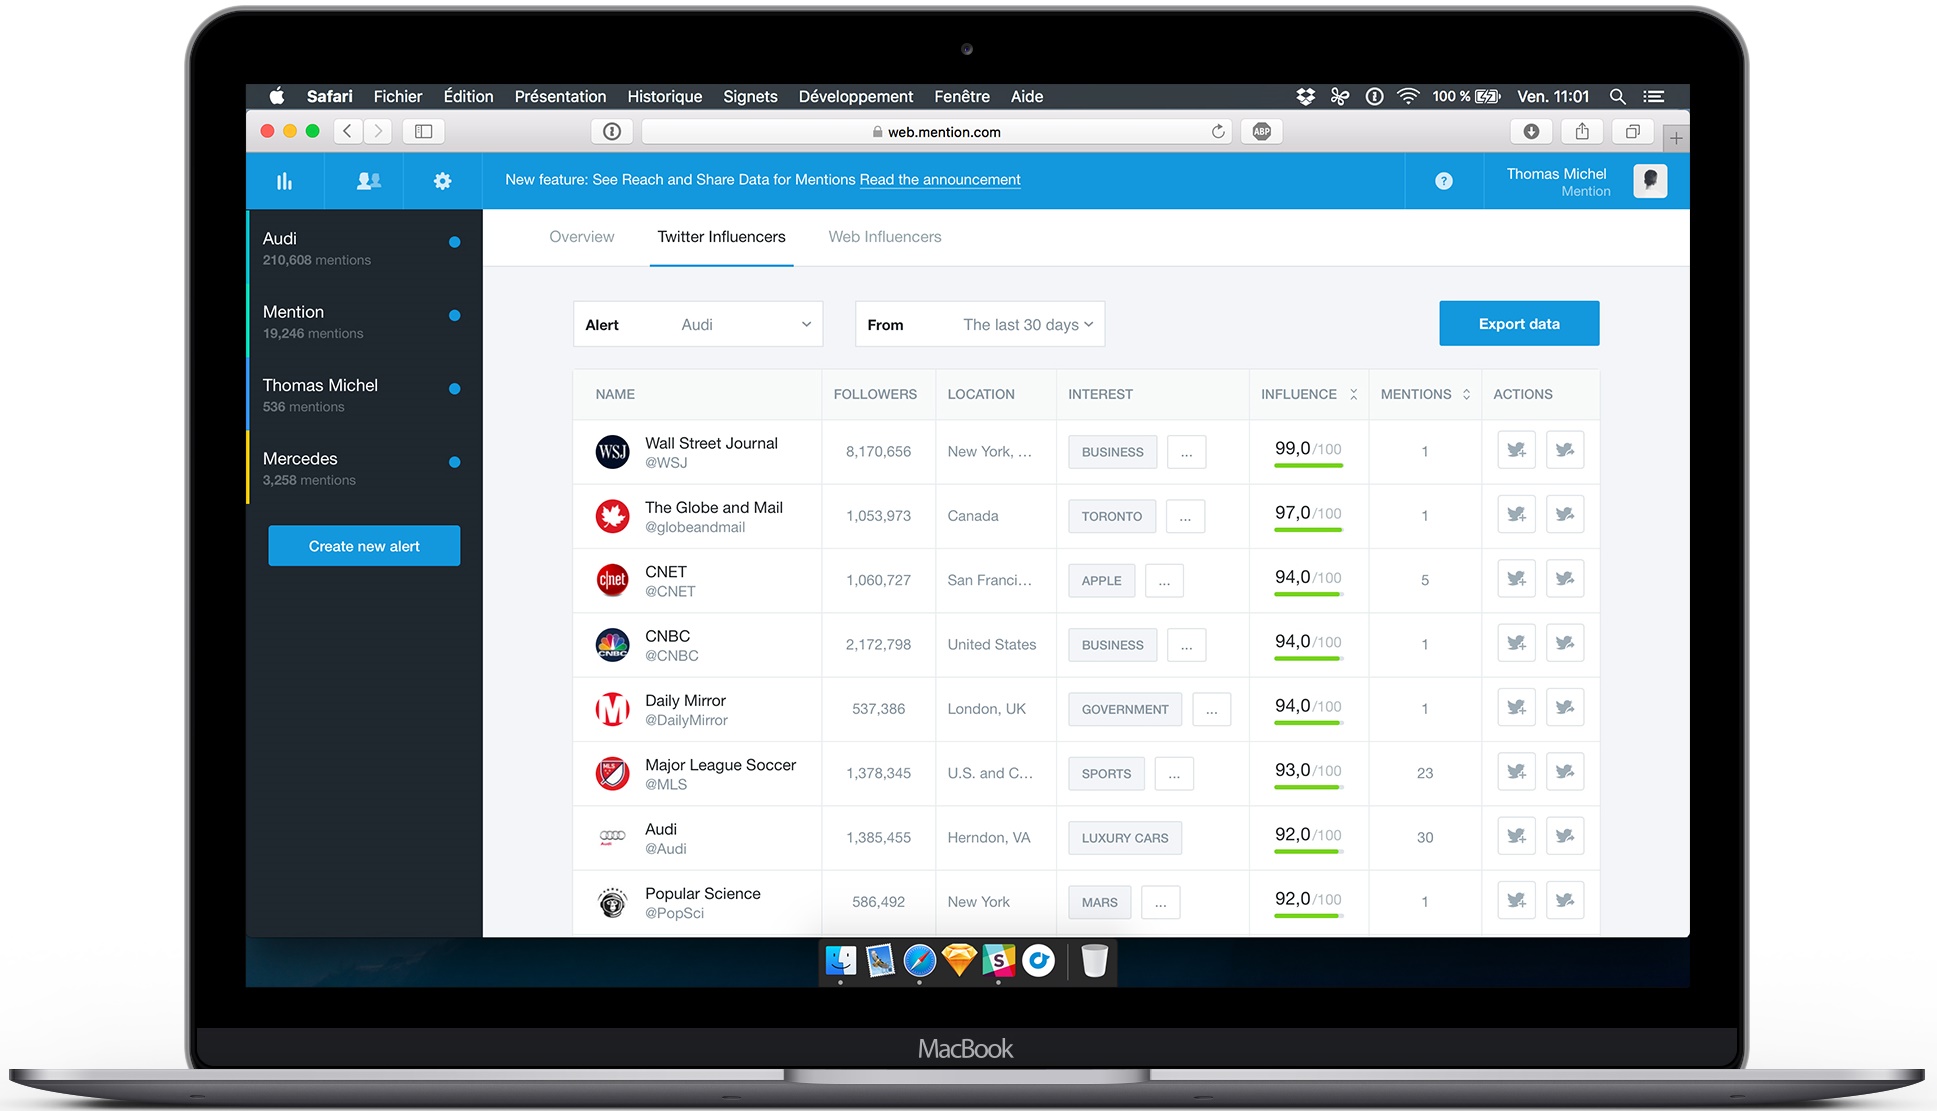
Task: Expand more interests next to APPLE tag
Action: click(1164, 580)
